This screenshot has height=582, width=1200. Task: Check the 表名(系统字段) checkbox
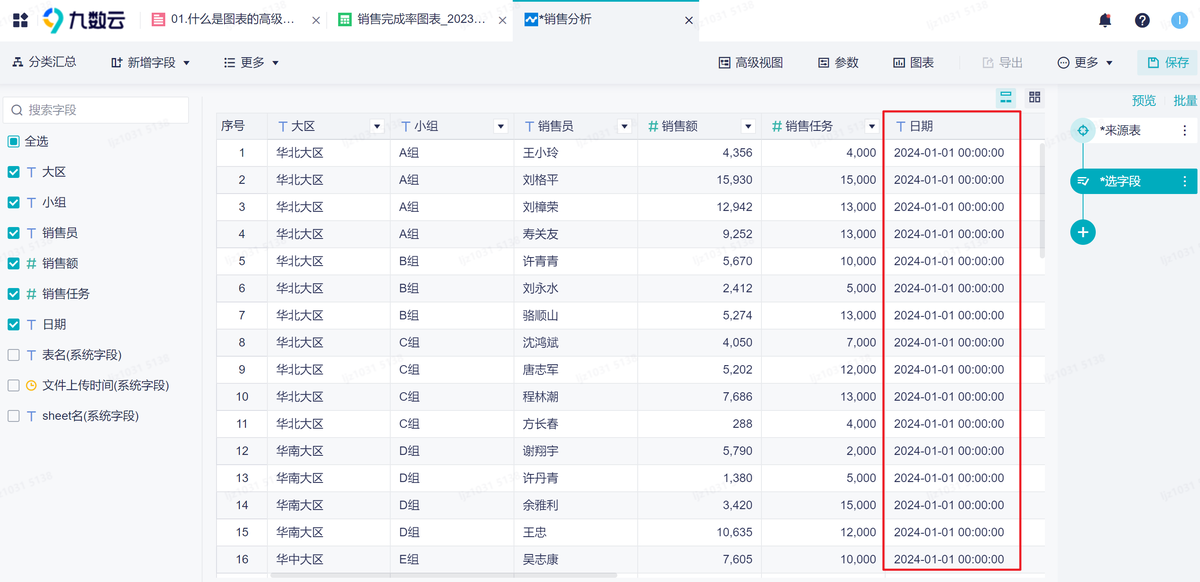(13, 355)
